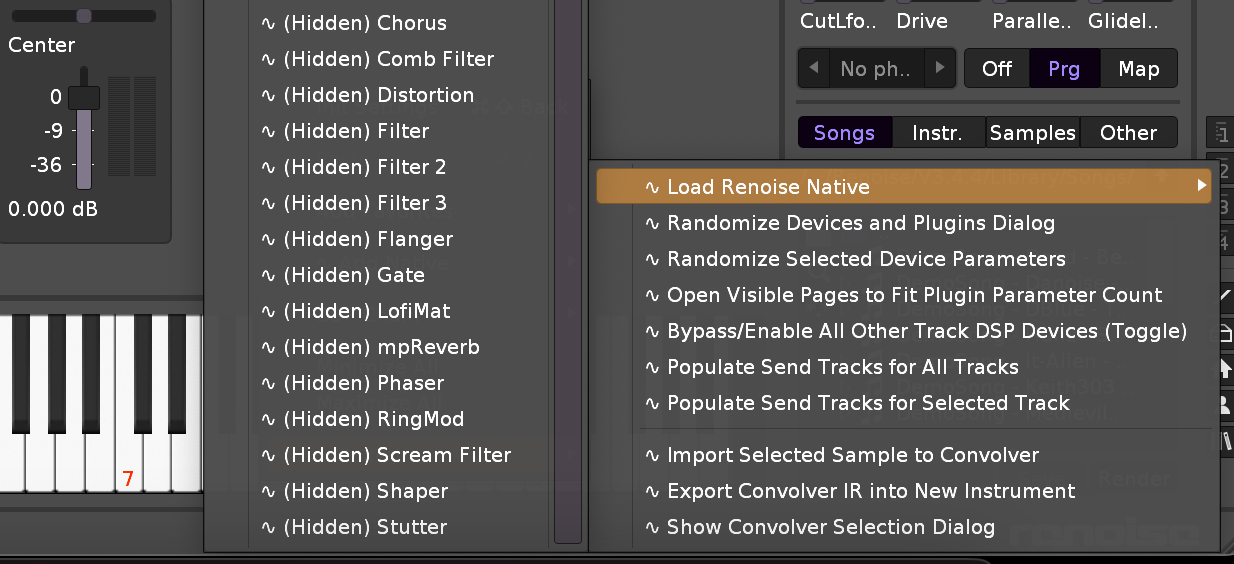Choose Randomize Selected Device Parameters
The width and height of the screenshot is (1234, 564).
pyautogui.click(x=866, y=259)
